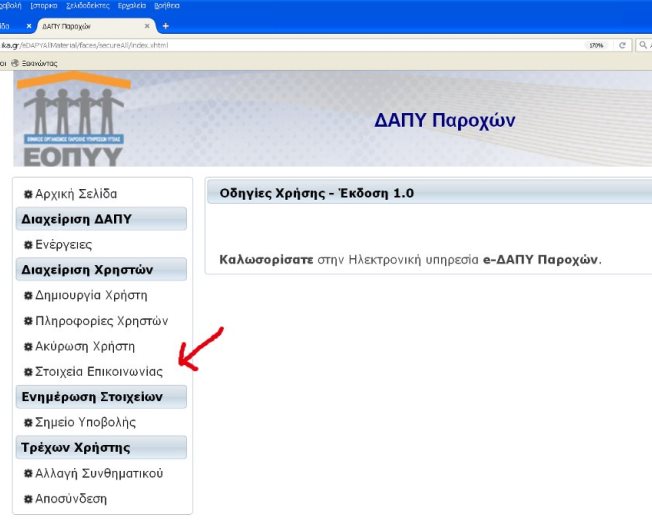Open Στοιχεία Επικοινωνίας in sidebar
The image size is (652, 531).
click(x=99, y=371)
